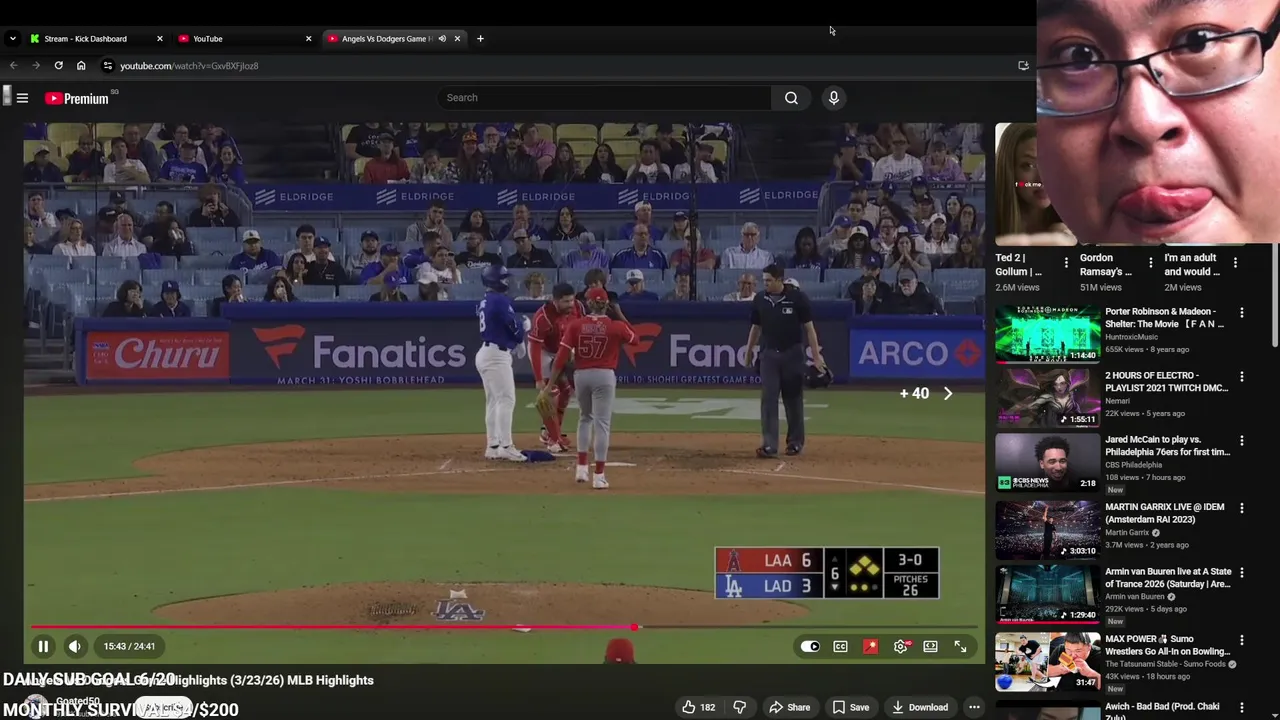1280x720 pixels.
Task: Open Martin Garrix Live @ IDEM thumbnail
Action: point(1047,528)
